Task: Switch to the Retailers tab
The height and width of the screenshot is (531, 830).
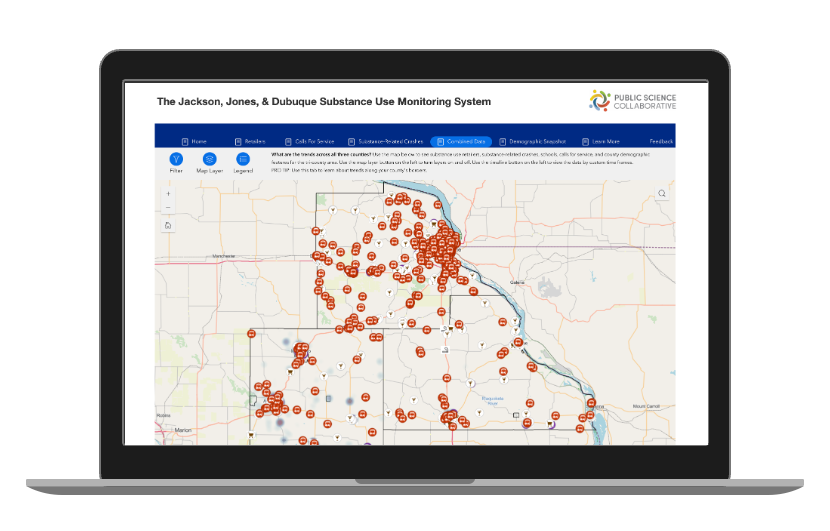Action: [x=250, y=142]
